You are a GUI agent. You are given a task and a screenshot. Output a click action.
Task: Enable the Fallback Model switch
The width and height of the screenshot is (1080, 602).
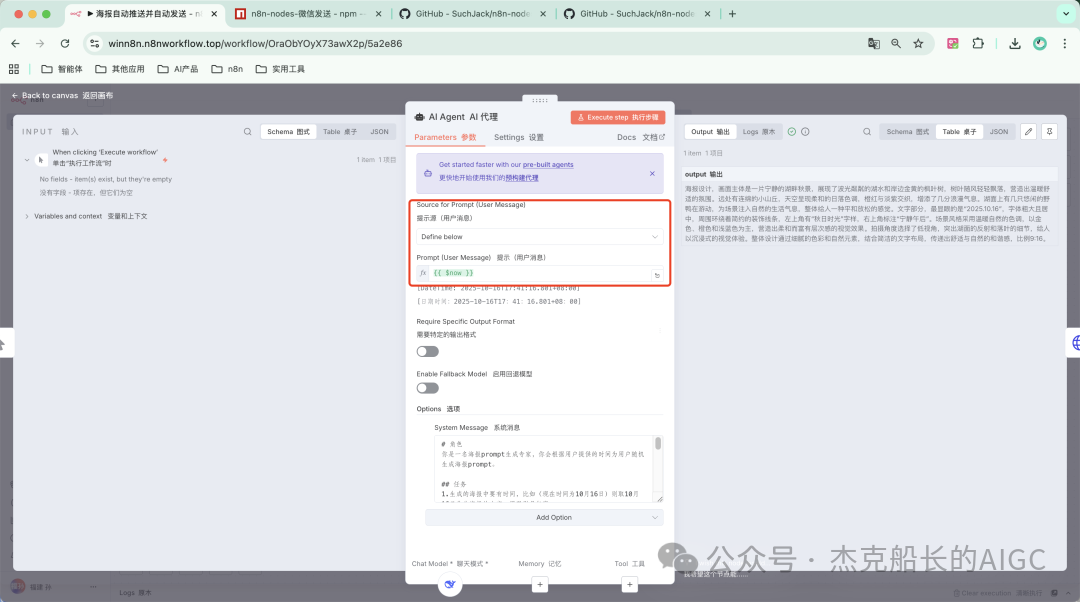[428, 388]
